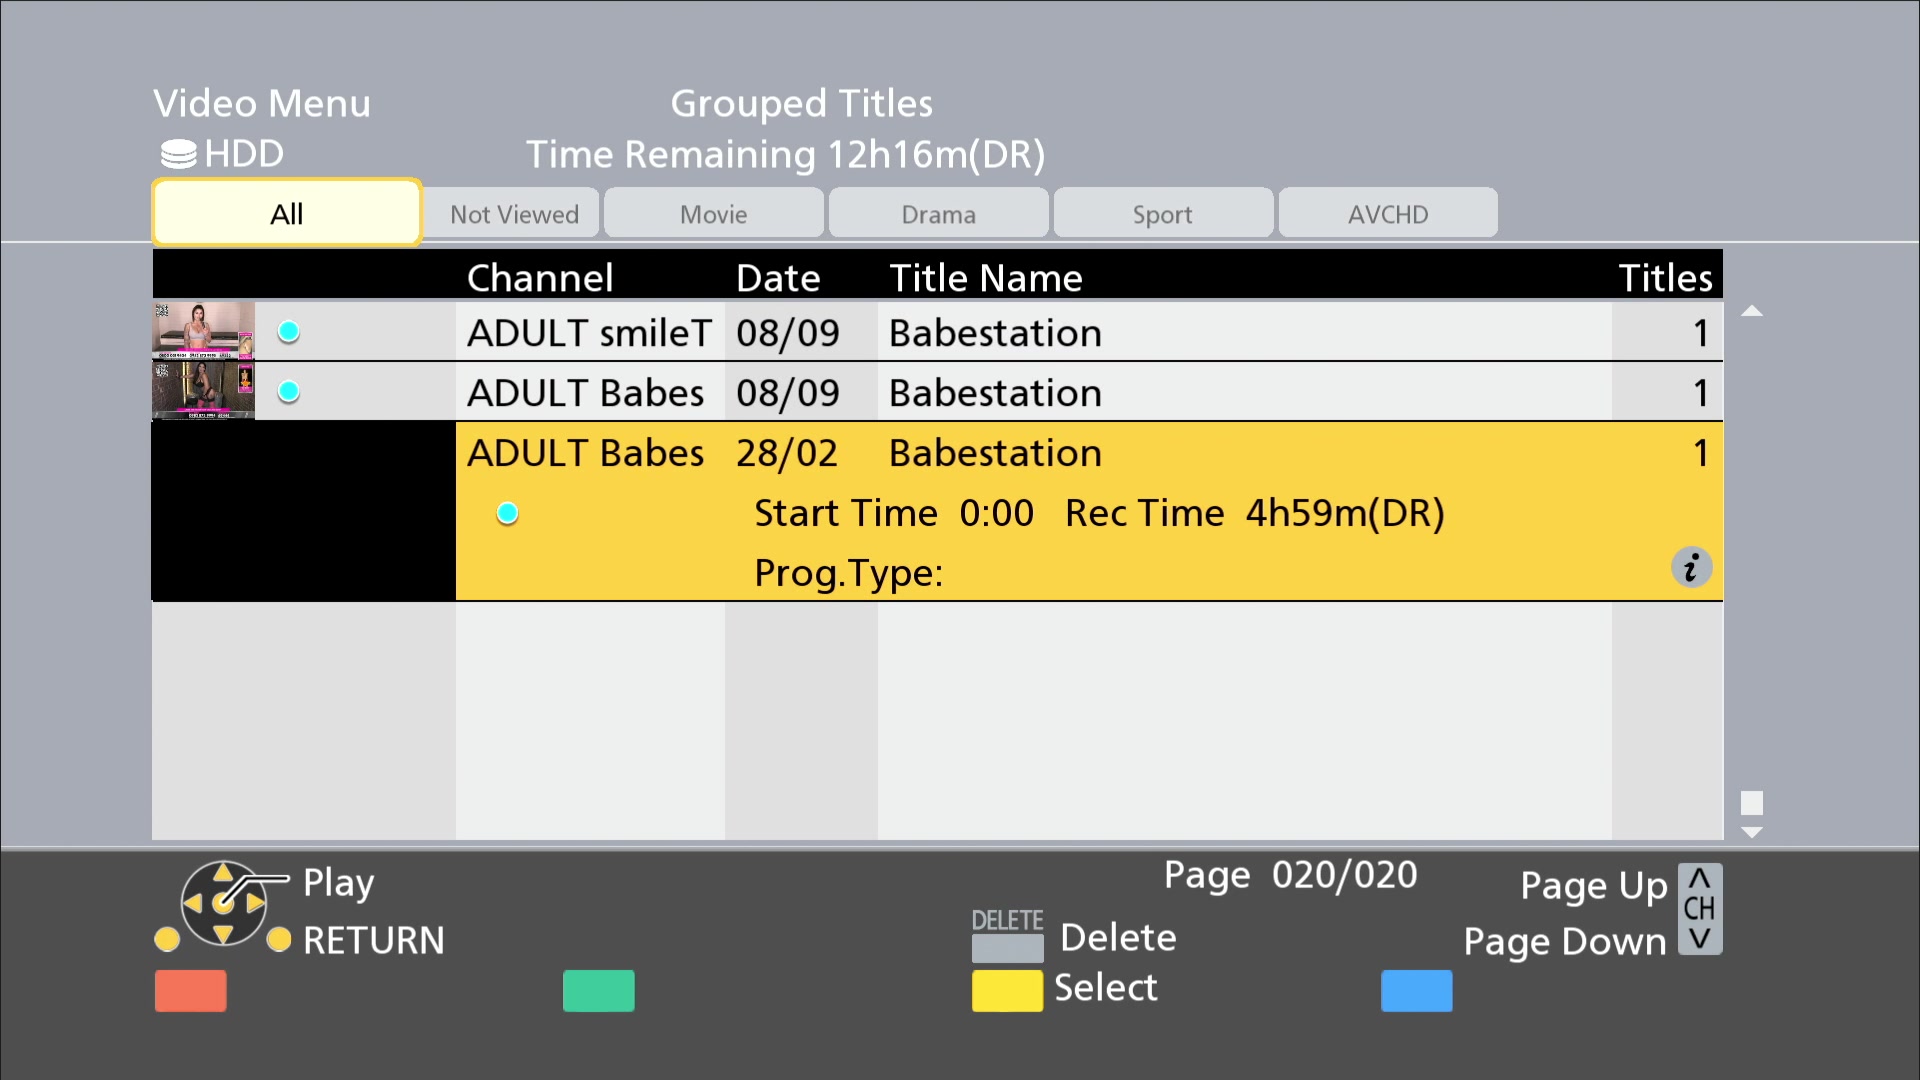
Task: Select the AVCHD tab
Action: (x=1388, y=214)
